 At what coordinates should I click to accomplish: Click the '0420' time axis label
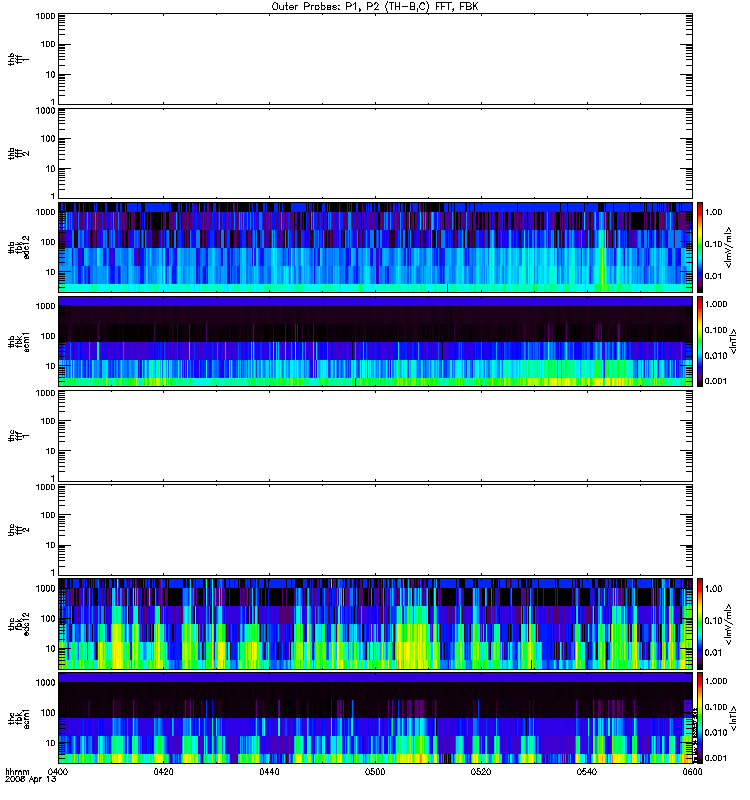pos(163,771)
